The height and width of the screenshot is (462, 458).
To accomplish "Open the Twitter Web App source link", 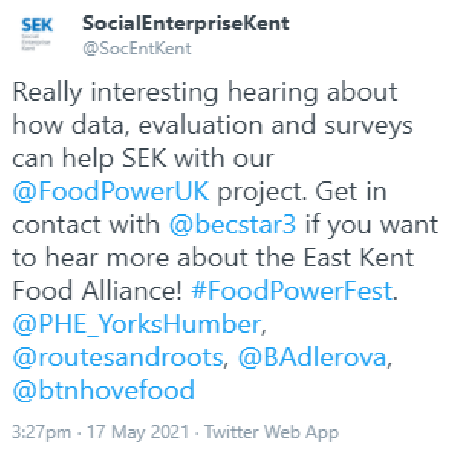I will [x=271, y=432].
